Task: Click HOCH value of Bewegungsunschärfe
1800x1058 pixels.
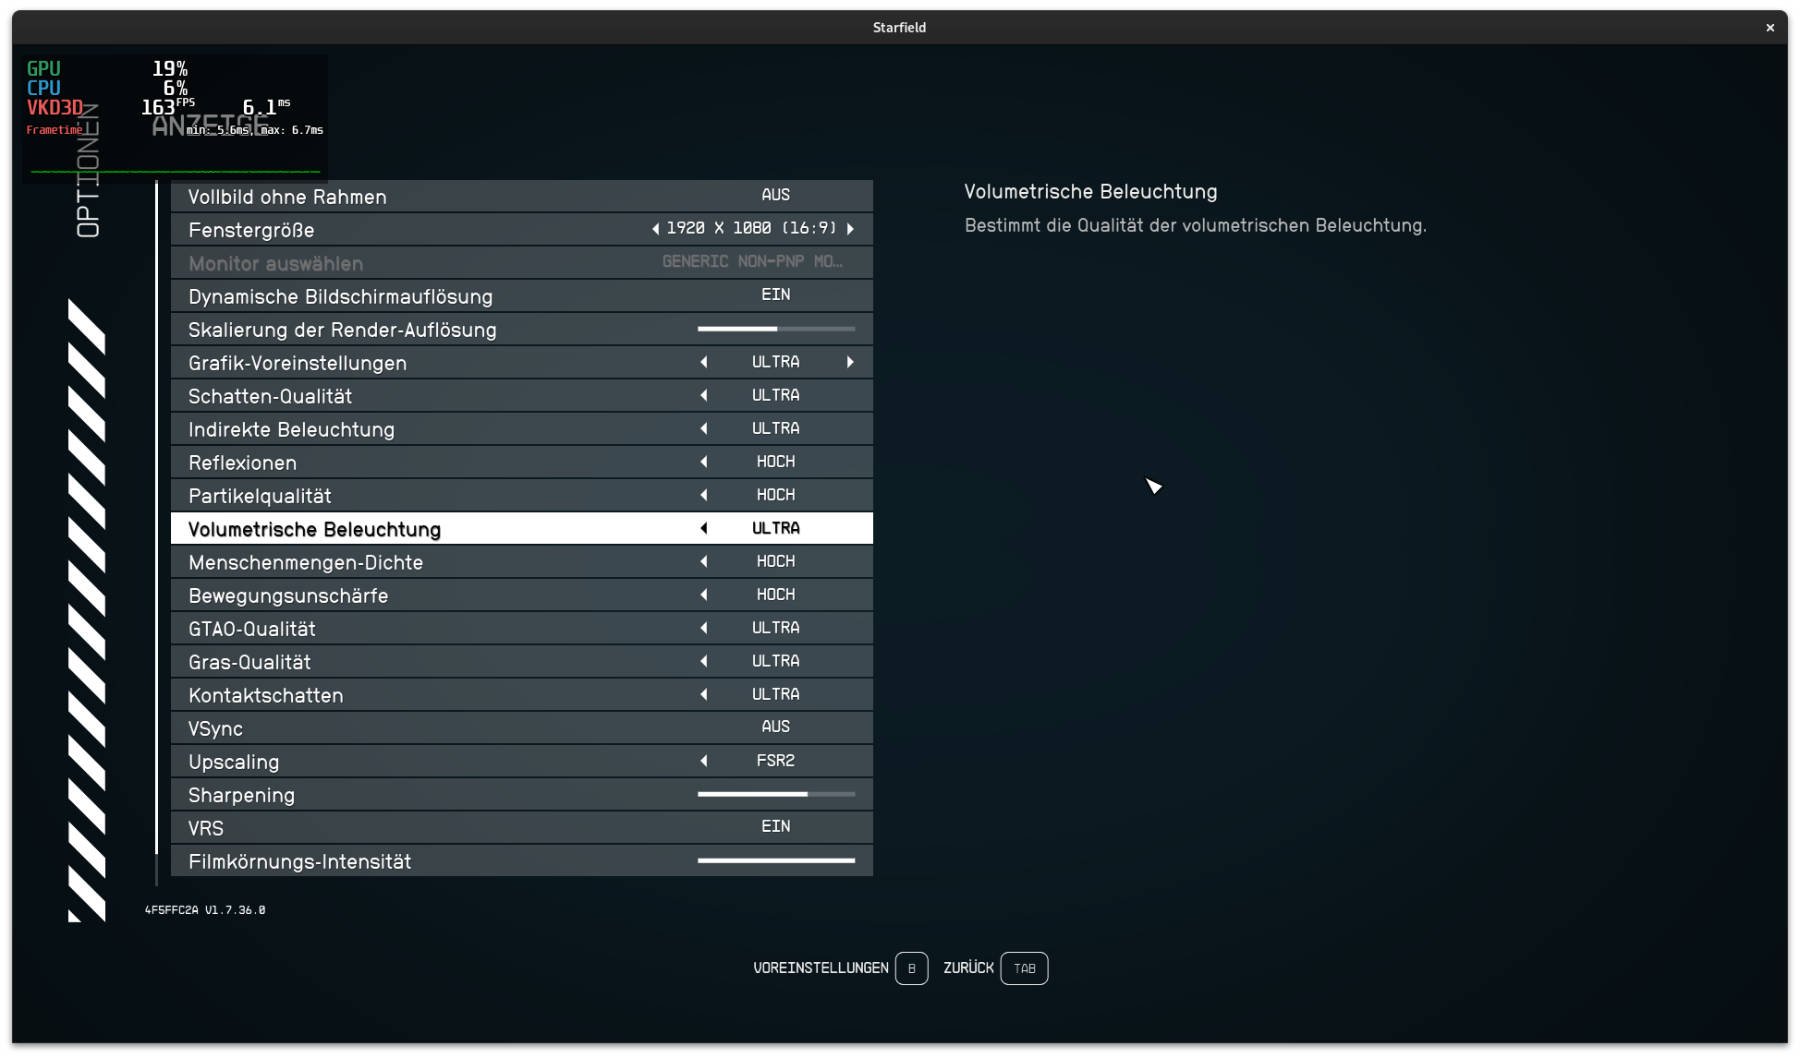Action: [x=776, y=595]
